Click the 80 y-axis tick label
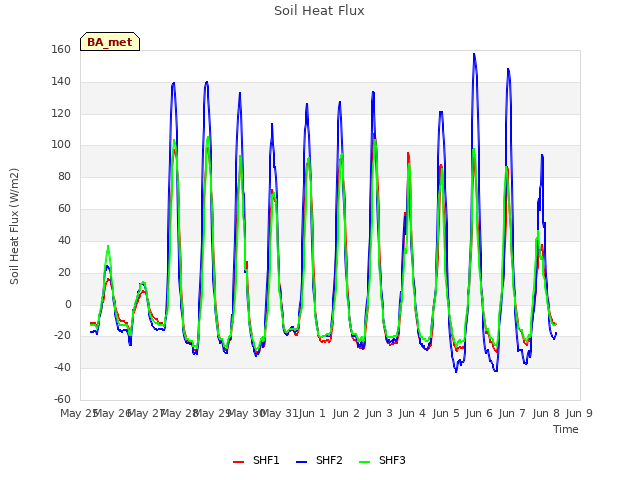This screenshot has width=640, height=480. (x=64, y=176)
